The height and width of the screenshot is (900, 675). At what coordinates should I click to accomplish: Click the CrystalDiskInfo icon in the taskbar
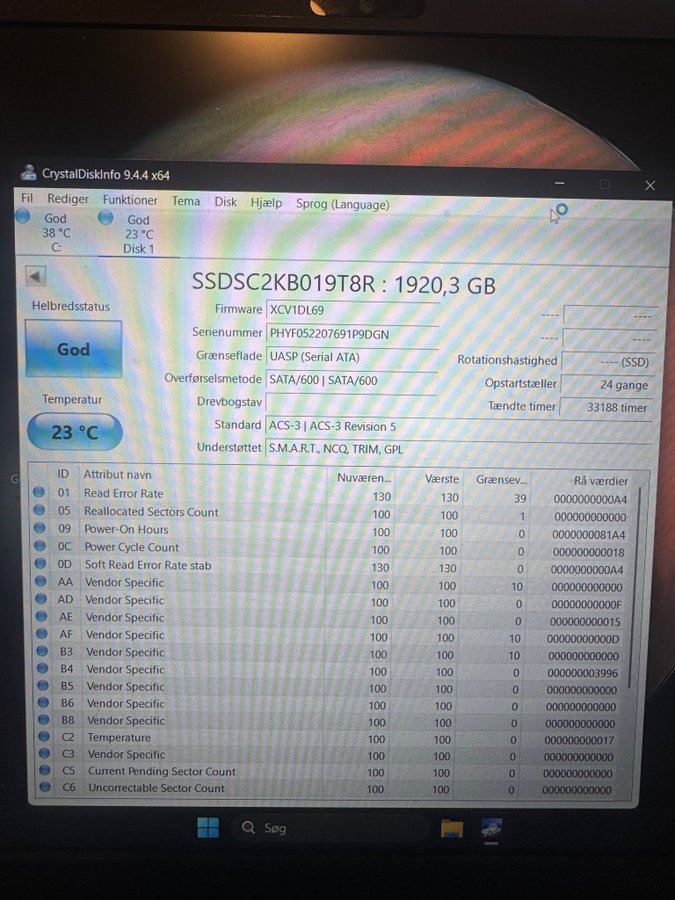pyautogui.click(x=491, y=828)
